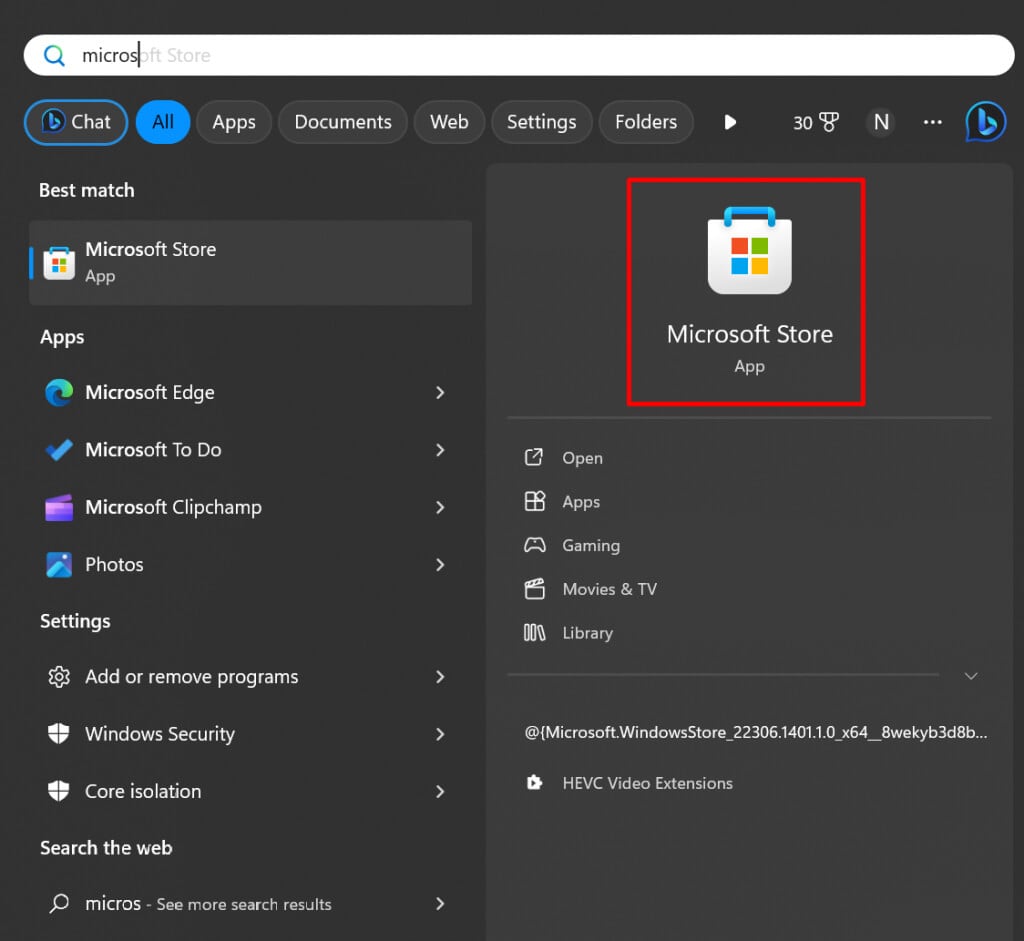Screen dimensions: 1024x941
Task: Expand the Microsoft Edge result chevron
Action: (x=440, y=393)
